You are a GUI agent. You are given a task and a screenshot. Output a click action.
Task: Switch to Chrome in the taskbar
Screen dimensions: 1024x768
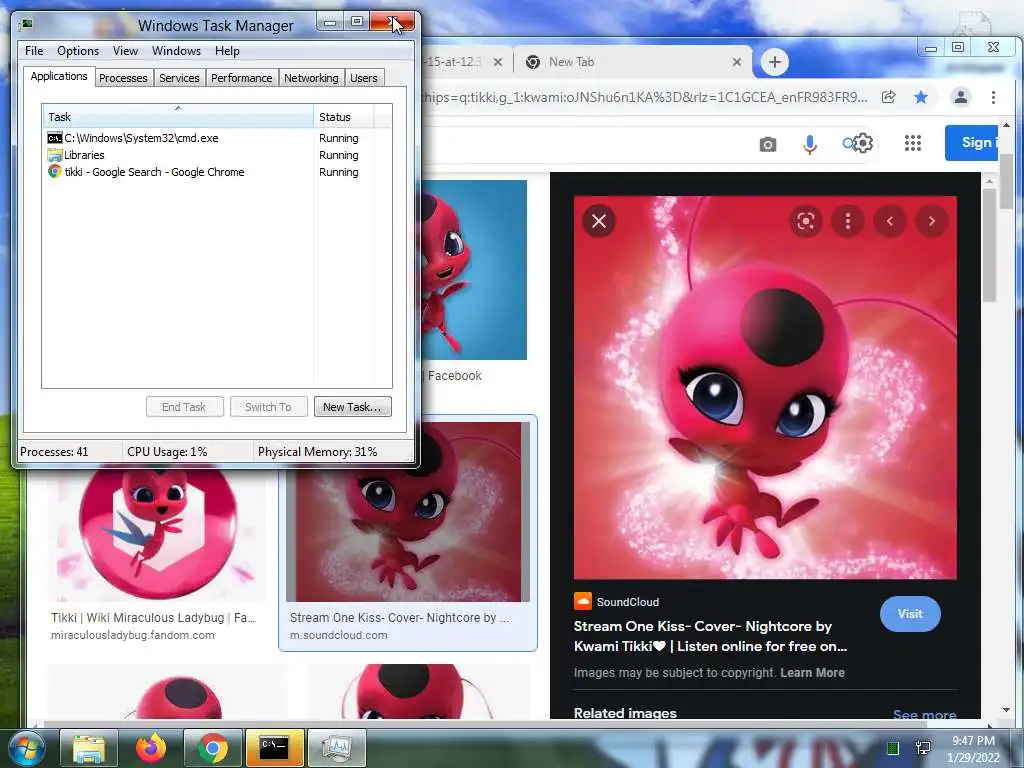click(213, 748)
